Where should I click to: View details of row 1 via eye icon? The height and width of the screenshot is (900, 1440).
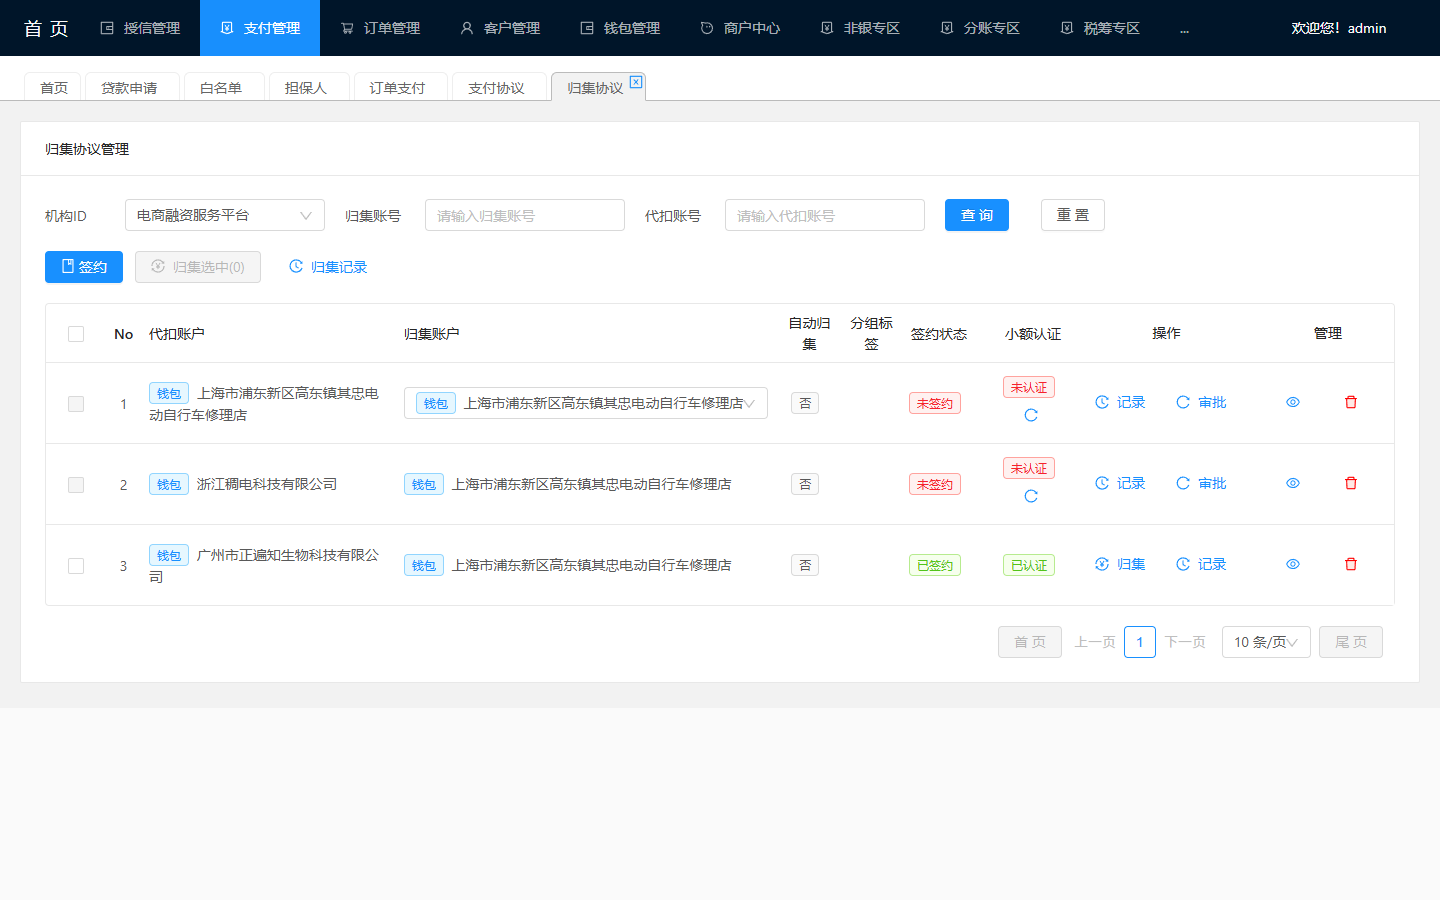1293,402
